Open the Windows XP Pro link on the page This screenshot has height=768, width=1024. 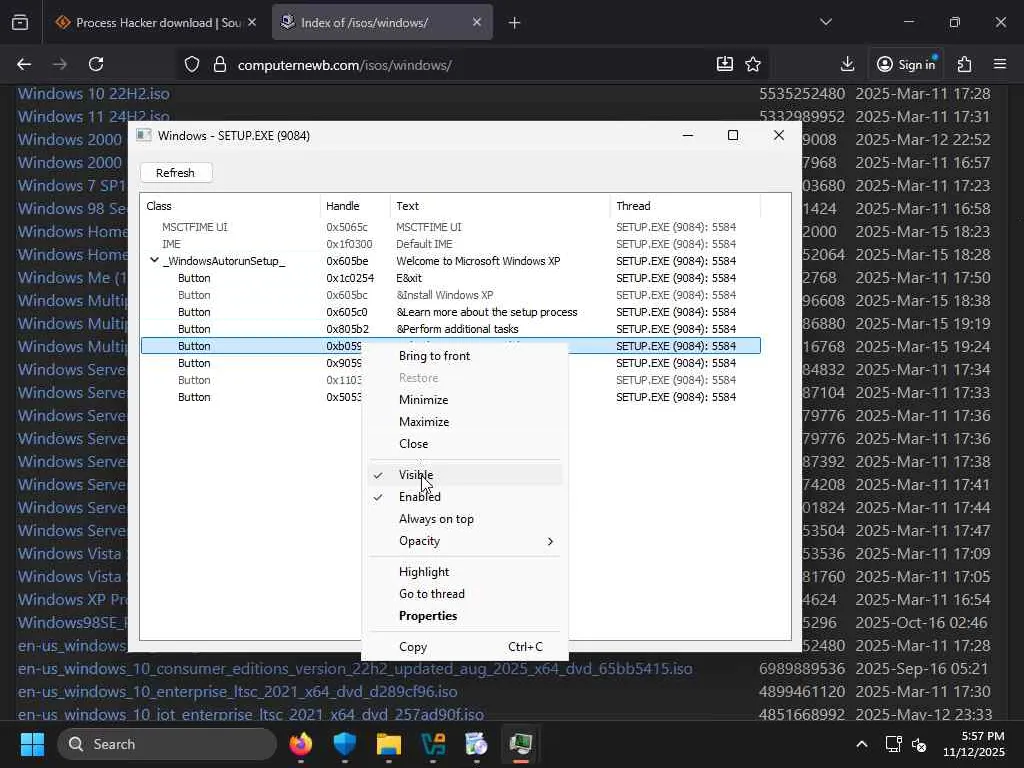click(72, 600)
